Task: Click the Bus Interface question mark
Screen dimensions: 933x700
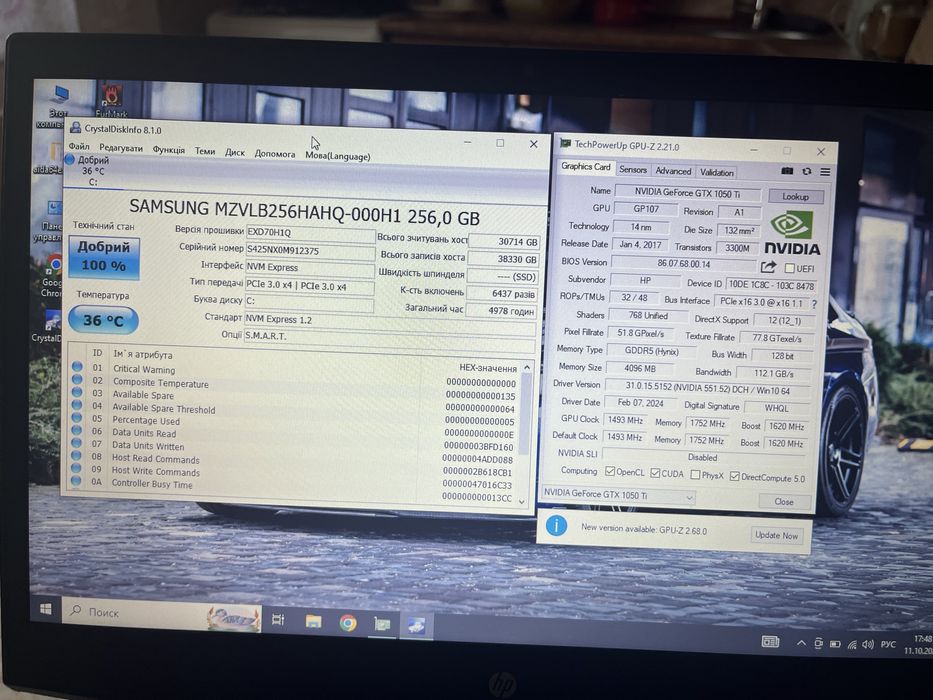Action: pyautogui.click(x=814, y=304)
